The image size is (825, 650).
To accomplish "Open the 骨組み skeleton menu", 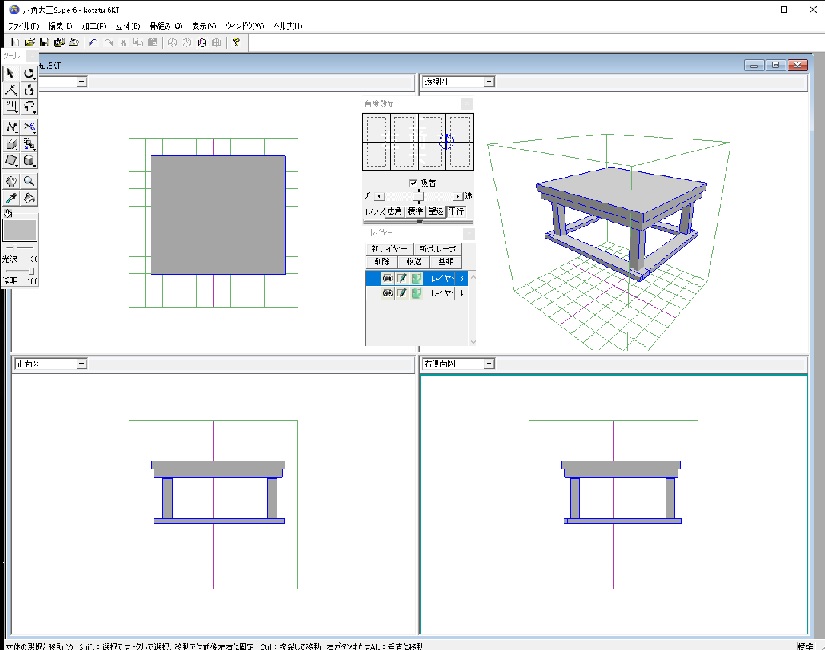I will (165, 26).
